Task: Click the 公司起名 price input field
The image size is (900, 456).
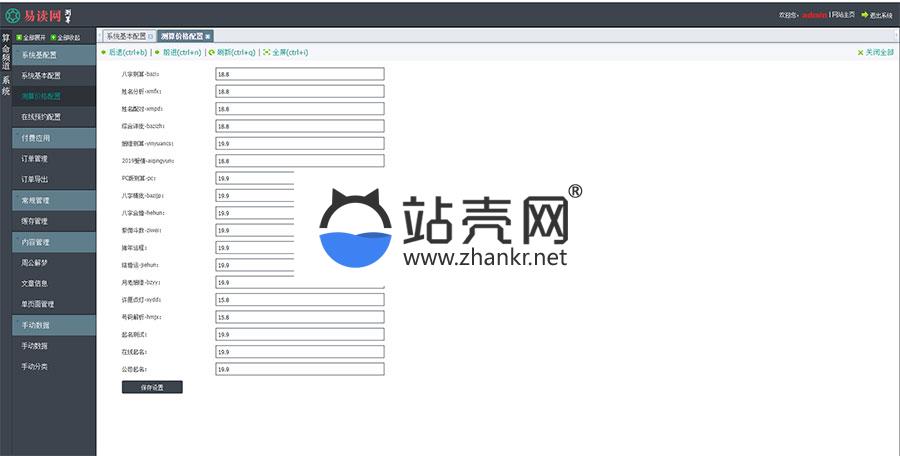Action: pyautogui.click(x=299, y=369)
